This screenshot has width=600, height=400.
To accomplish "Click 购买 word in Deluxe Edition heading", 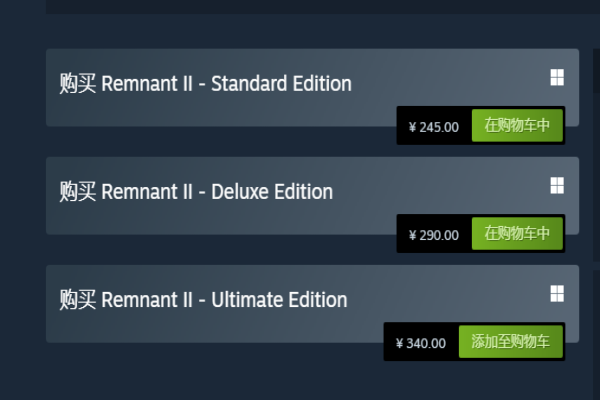I will [78, 192].
